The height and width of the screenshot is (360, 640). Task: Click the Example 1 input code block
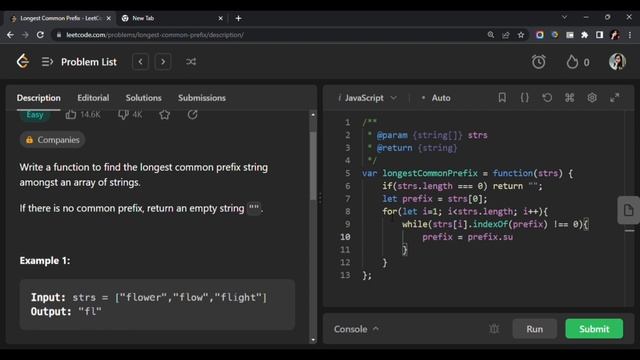point(157,304)
